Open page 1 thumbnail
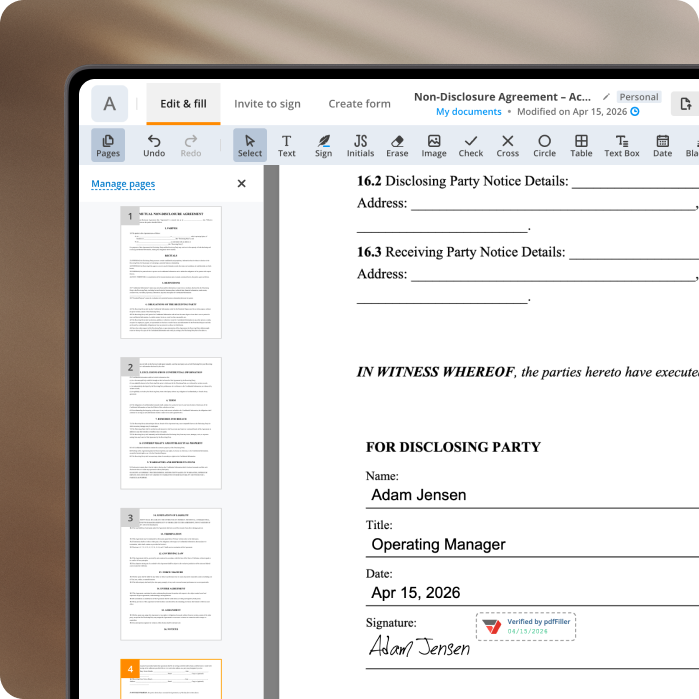 pyautogui.click(x=171, y=272)
